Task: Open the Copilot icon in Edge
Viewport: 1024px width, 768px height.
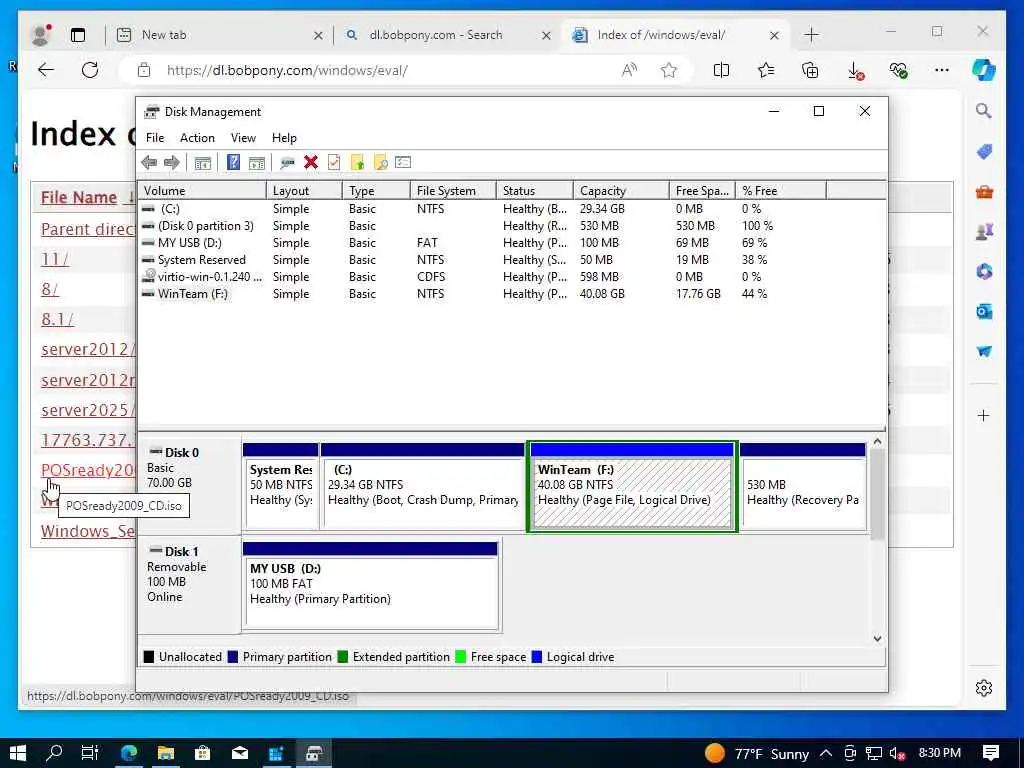Action: point(984,70)
